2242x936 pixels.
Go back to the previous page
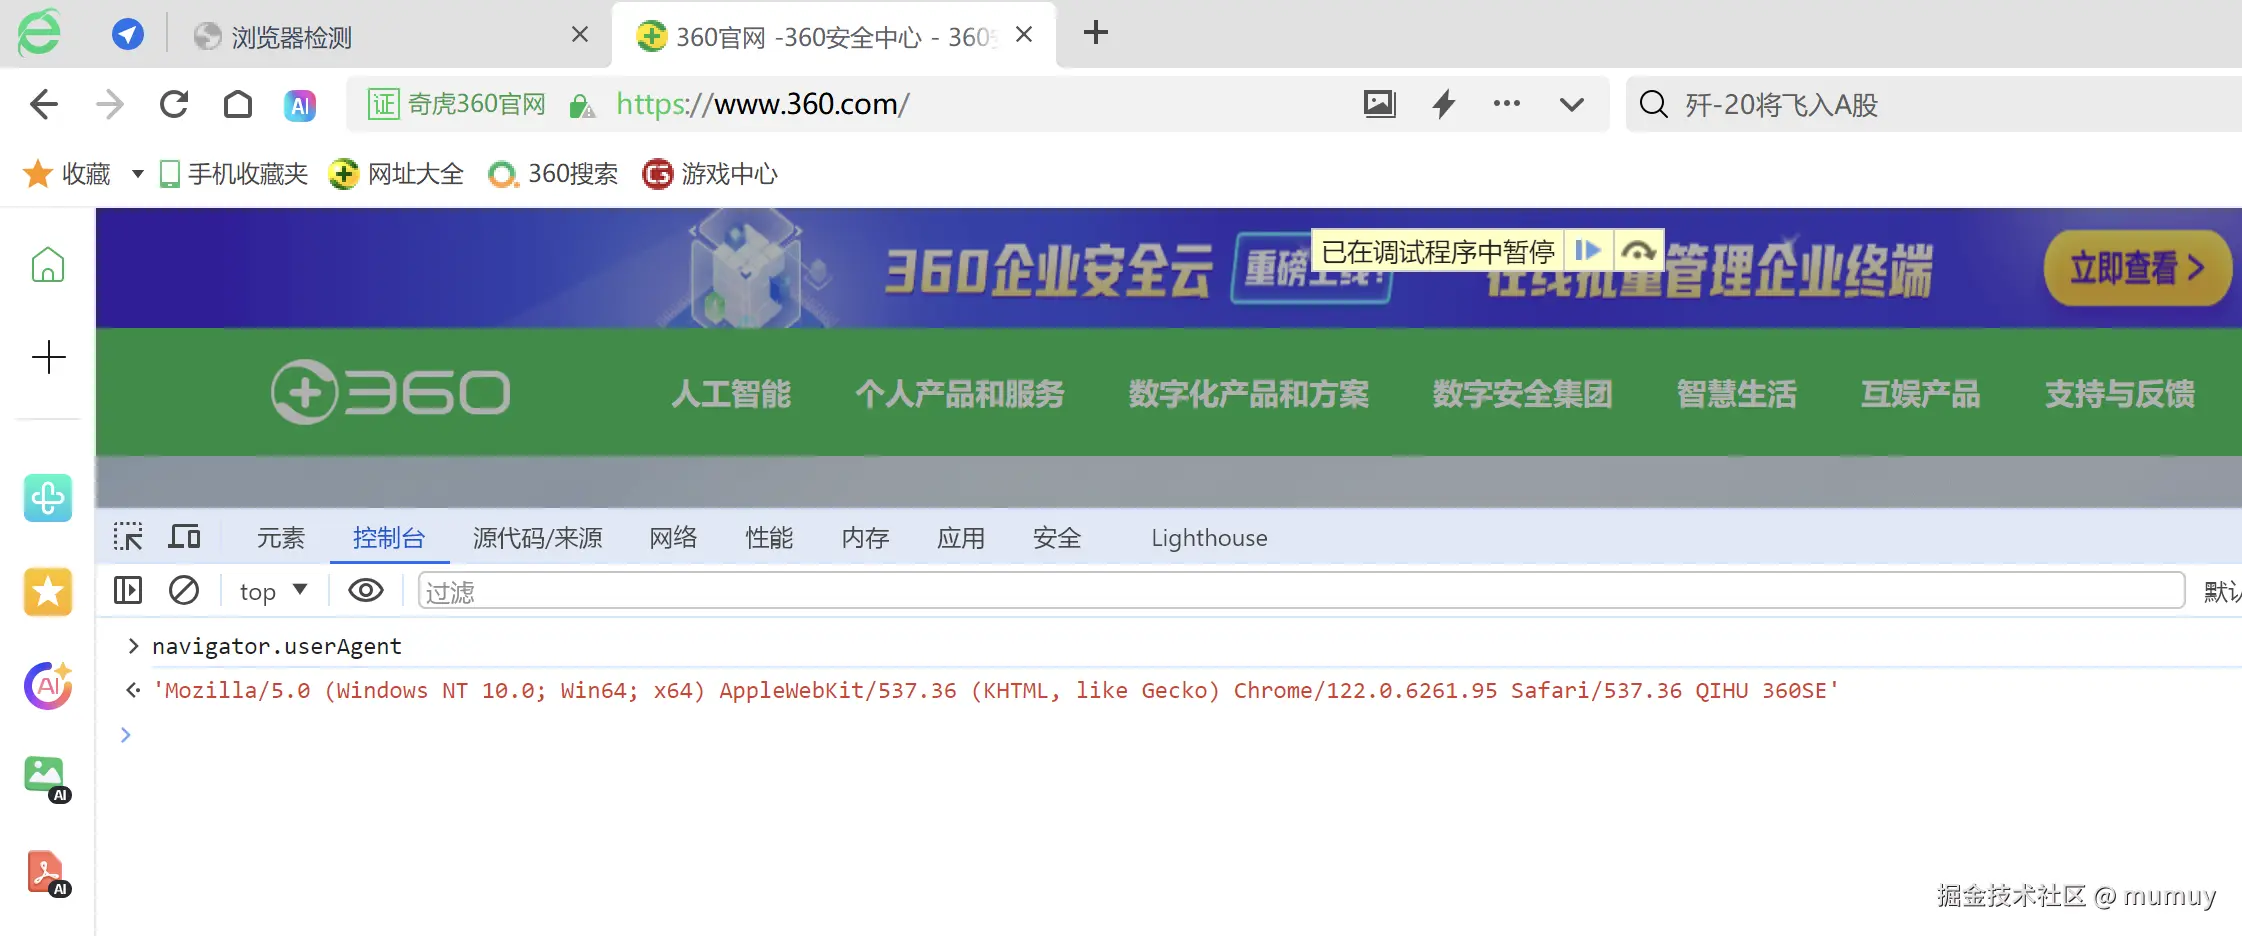point(44,104)
